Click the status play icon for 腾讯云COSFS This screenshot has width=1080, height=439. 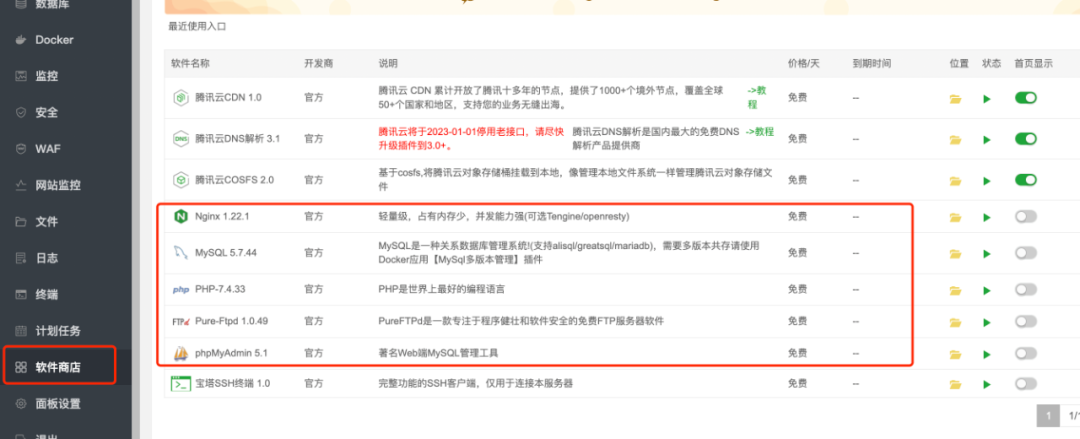pyautogui.click(x=987, y=181)
